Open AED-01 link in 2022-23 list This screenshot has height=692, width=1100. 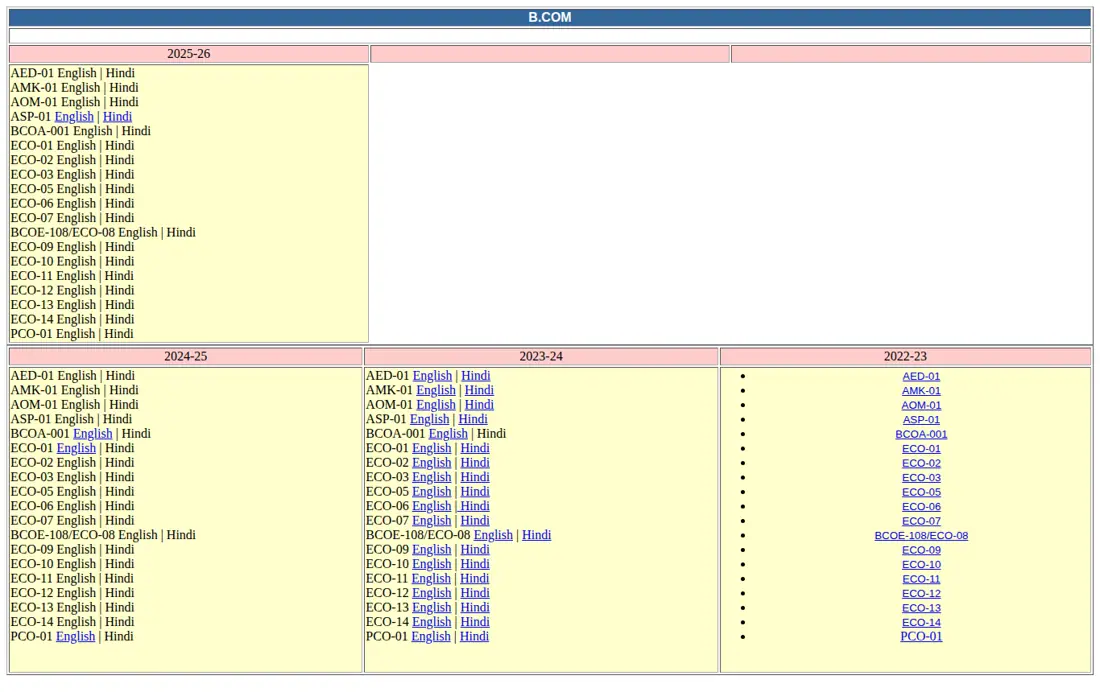(x=921, y=376)
